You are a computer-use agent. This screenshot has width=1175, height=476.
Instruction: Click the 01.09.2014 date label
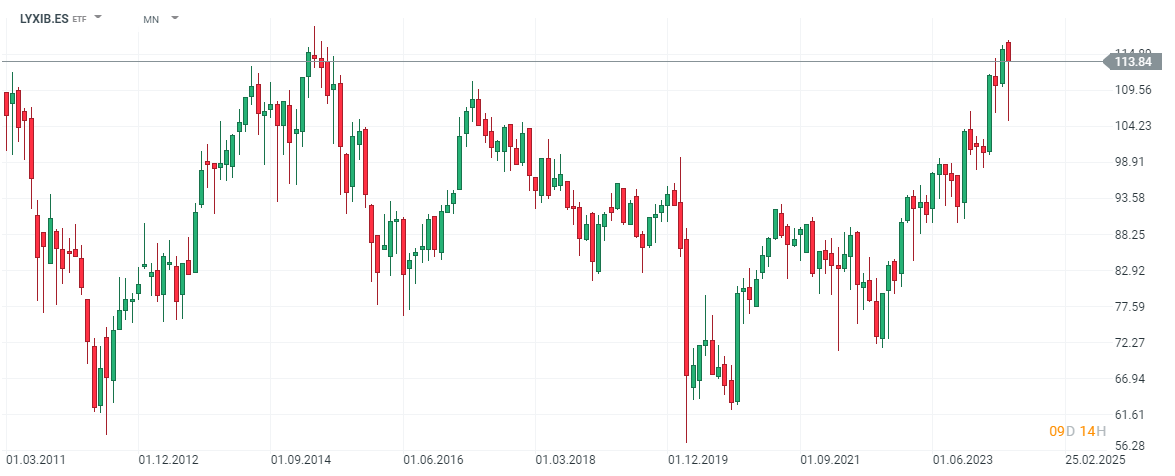pyautogui.click(x=301, y=460)
